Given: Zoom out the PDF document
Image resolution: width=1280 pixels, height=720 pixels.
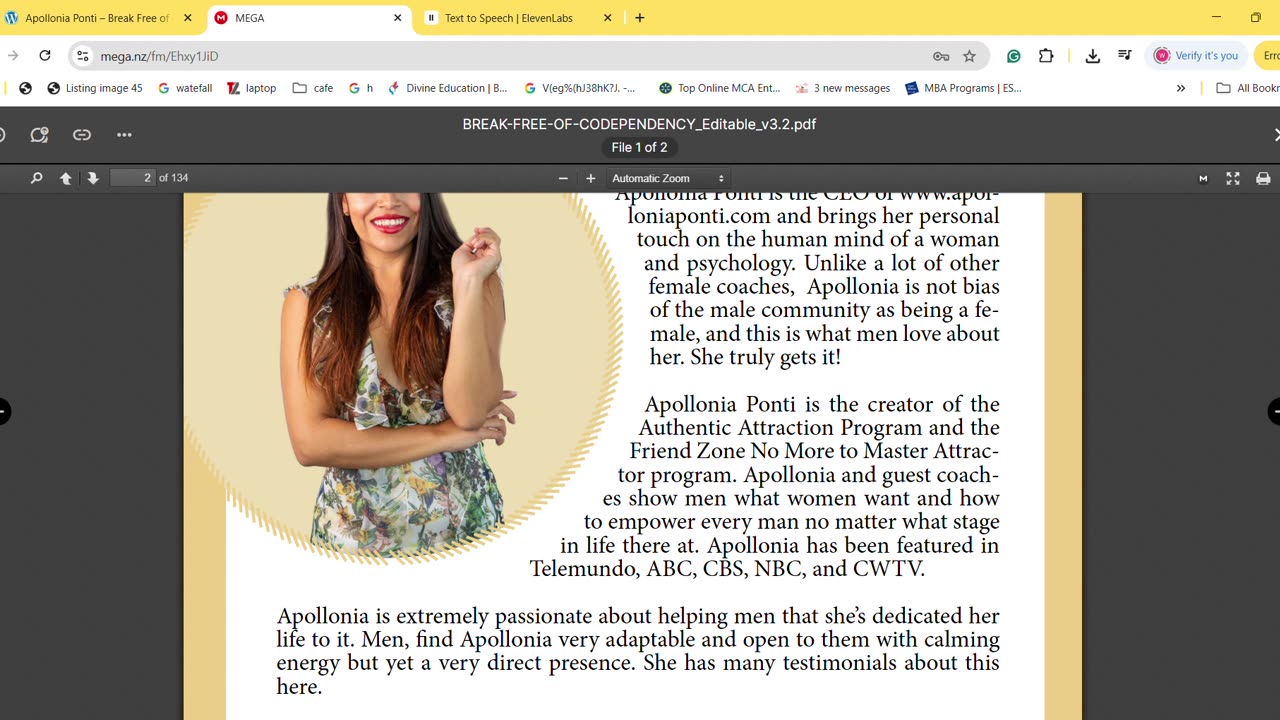Looking at the screenshot, I should (563, 178).
